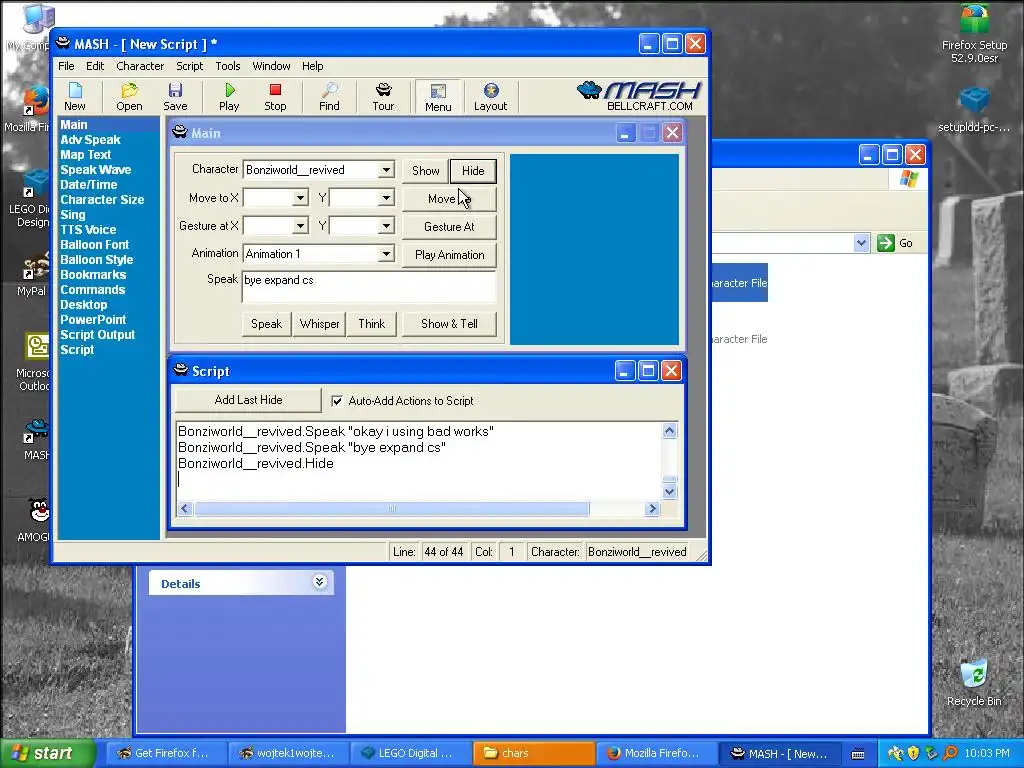1024x768 pixels.
Task: Open the Tools menu
Action: point(228,66)
